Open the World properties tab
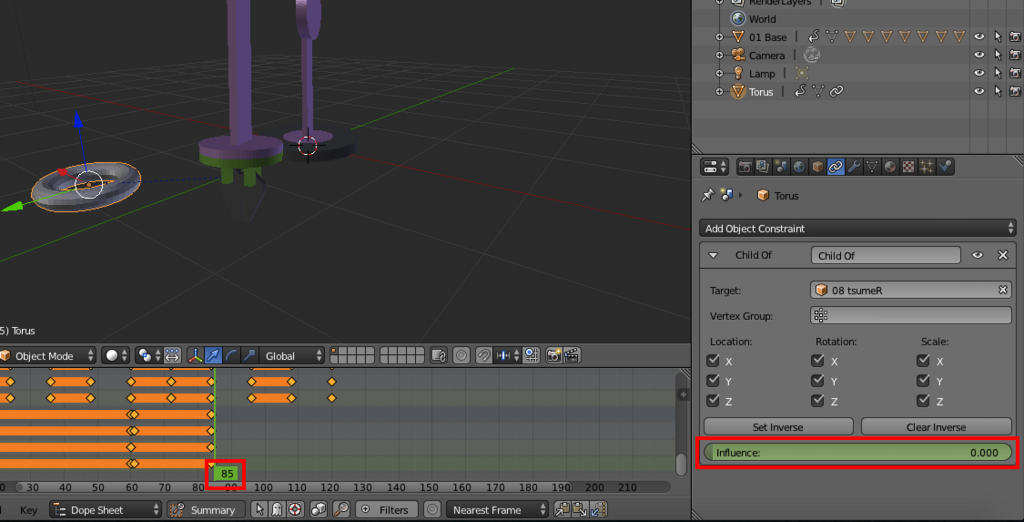 (x=799, y=167)
